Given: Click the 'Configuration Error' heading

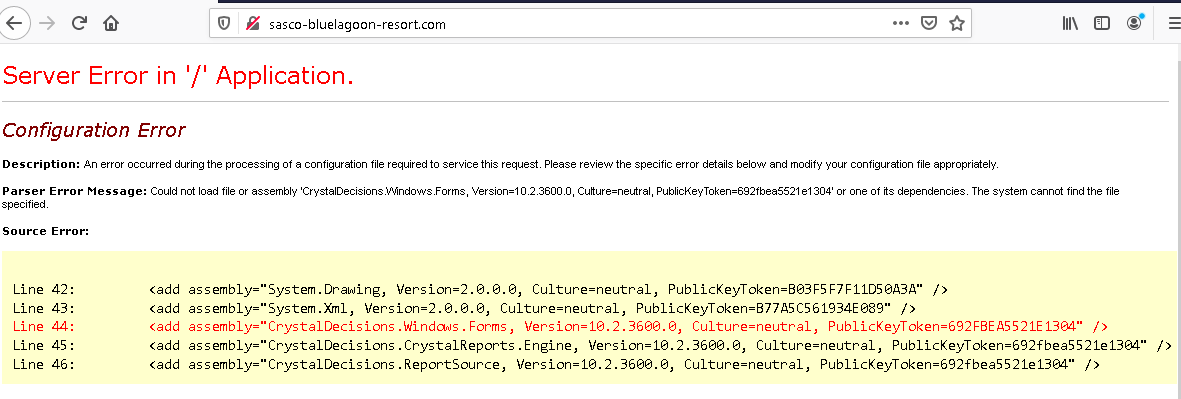Looking at the screenshot, I should click(x=93, y=130).
